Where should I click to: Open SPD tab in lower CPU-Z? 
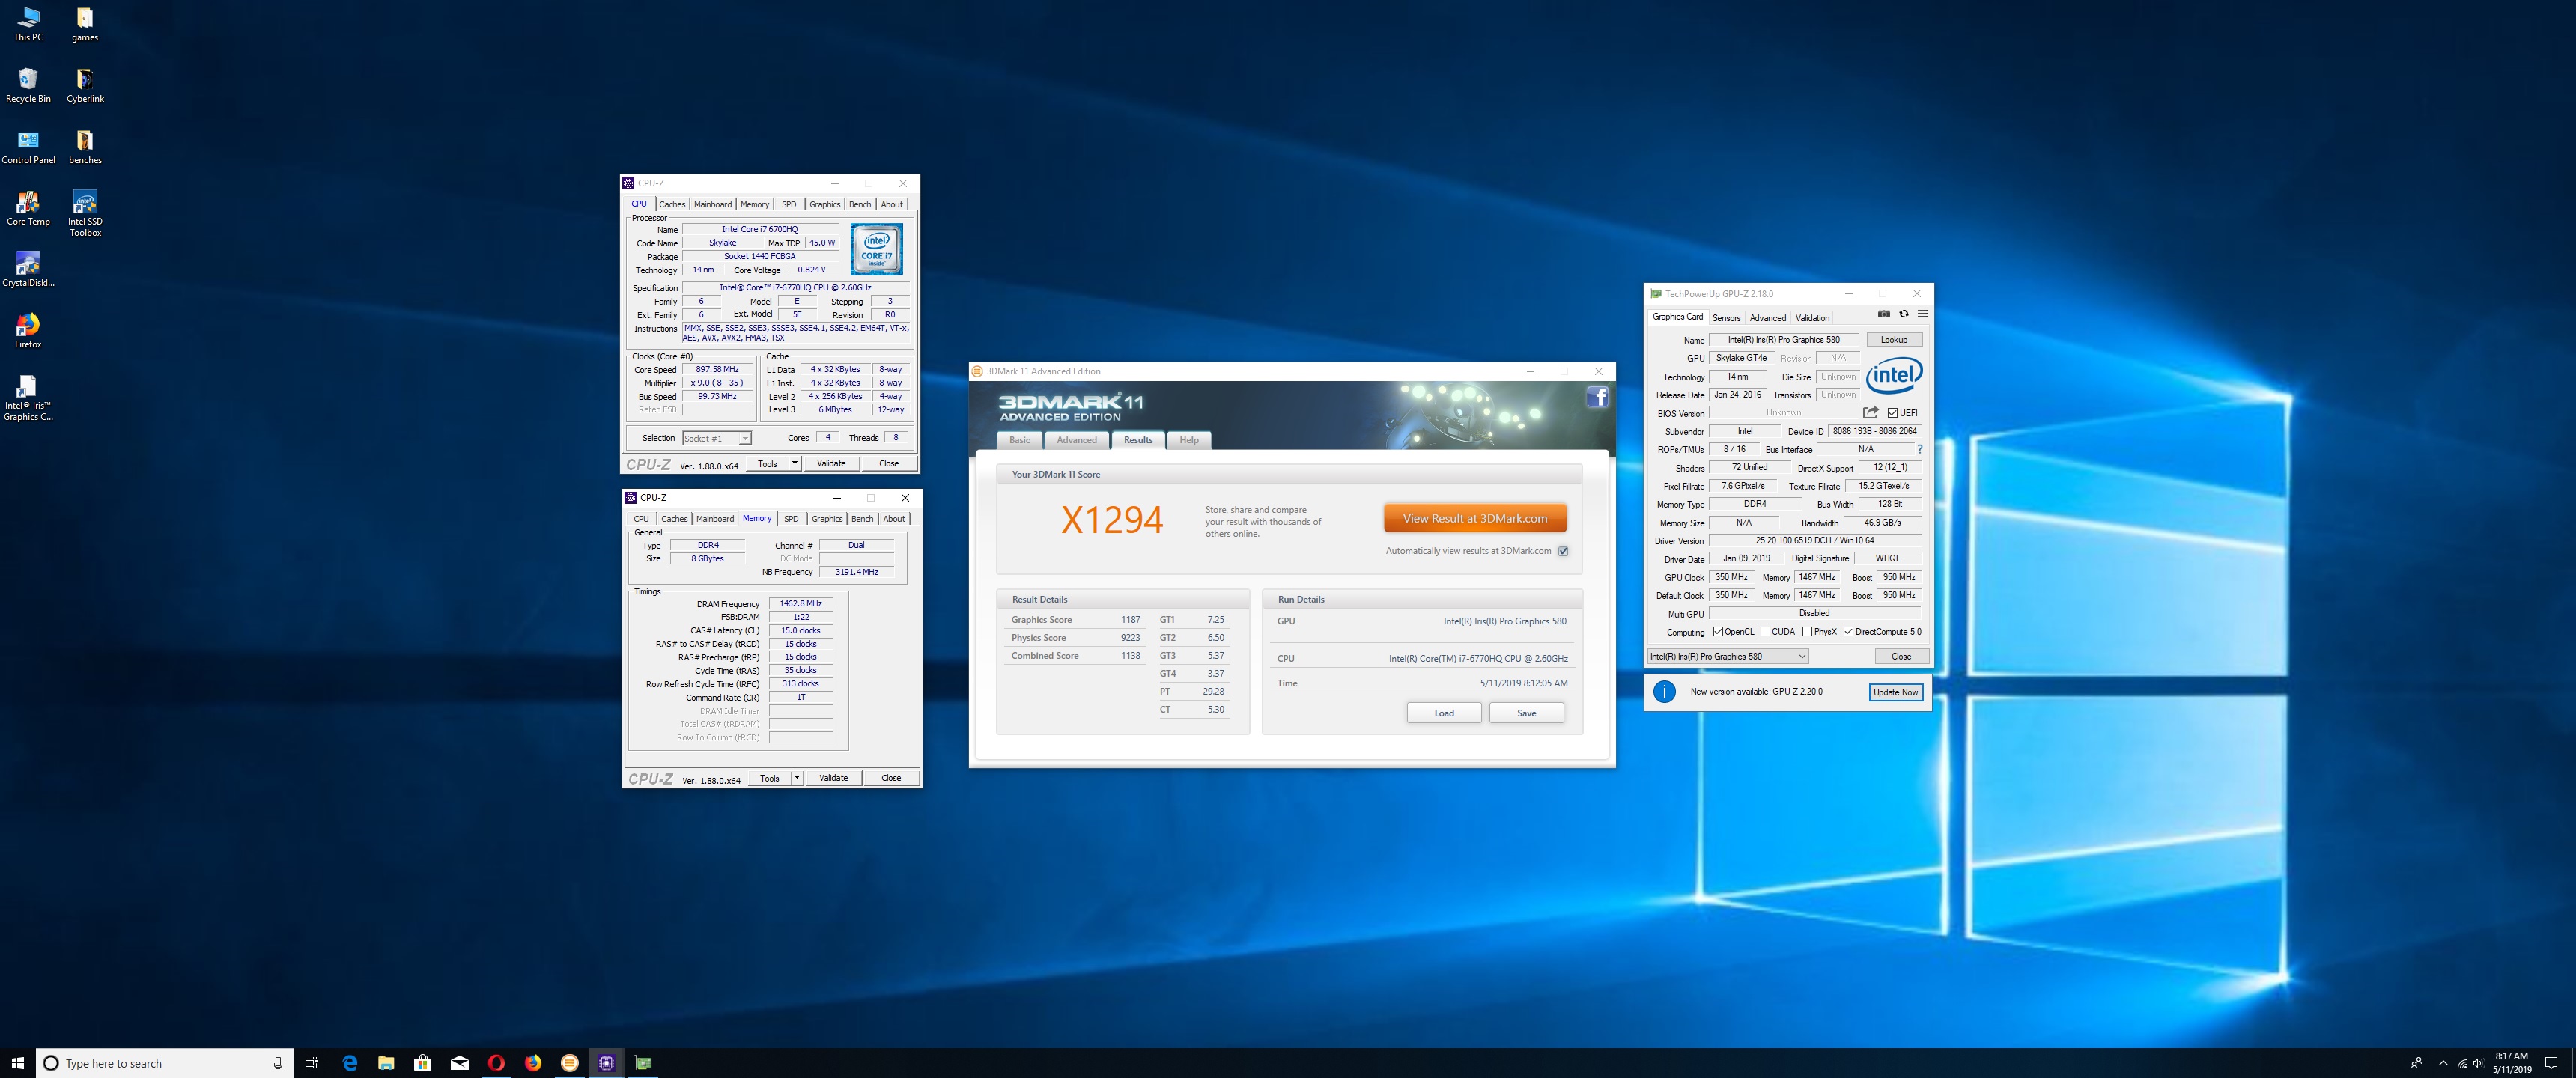(x=791, y=518)
